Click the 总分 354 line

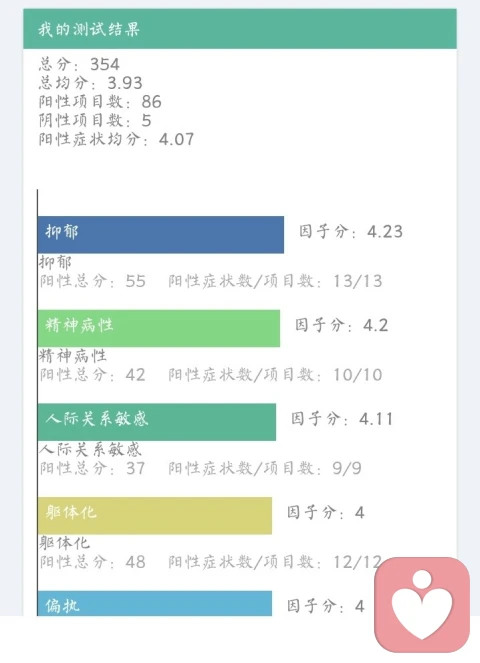tap(80, 64)
